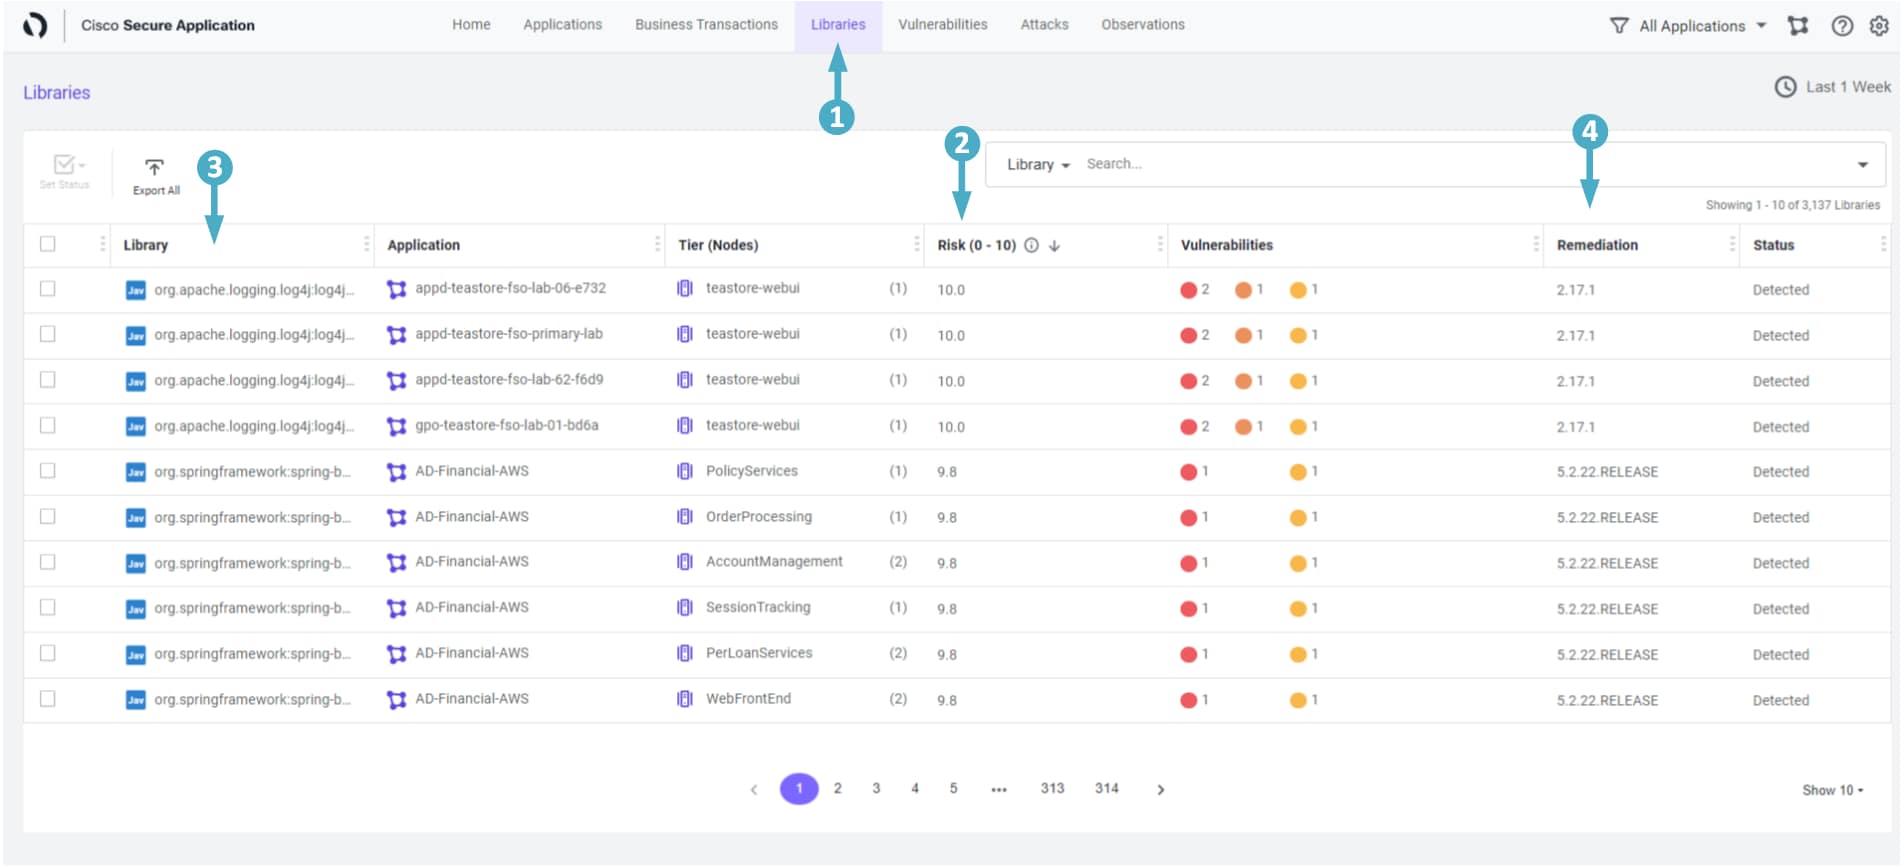The width and height of the screenshot is (1904, 868).
Task: Select checkbox for appd-teastore-fso-primary-lab row
Action: (x=47, y=334)
